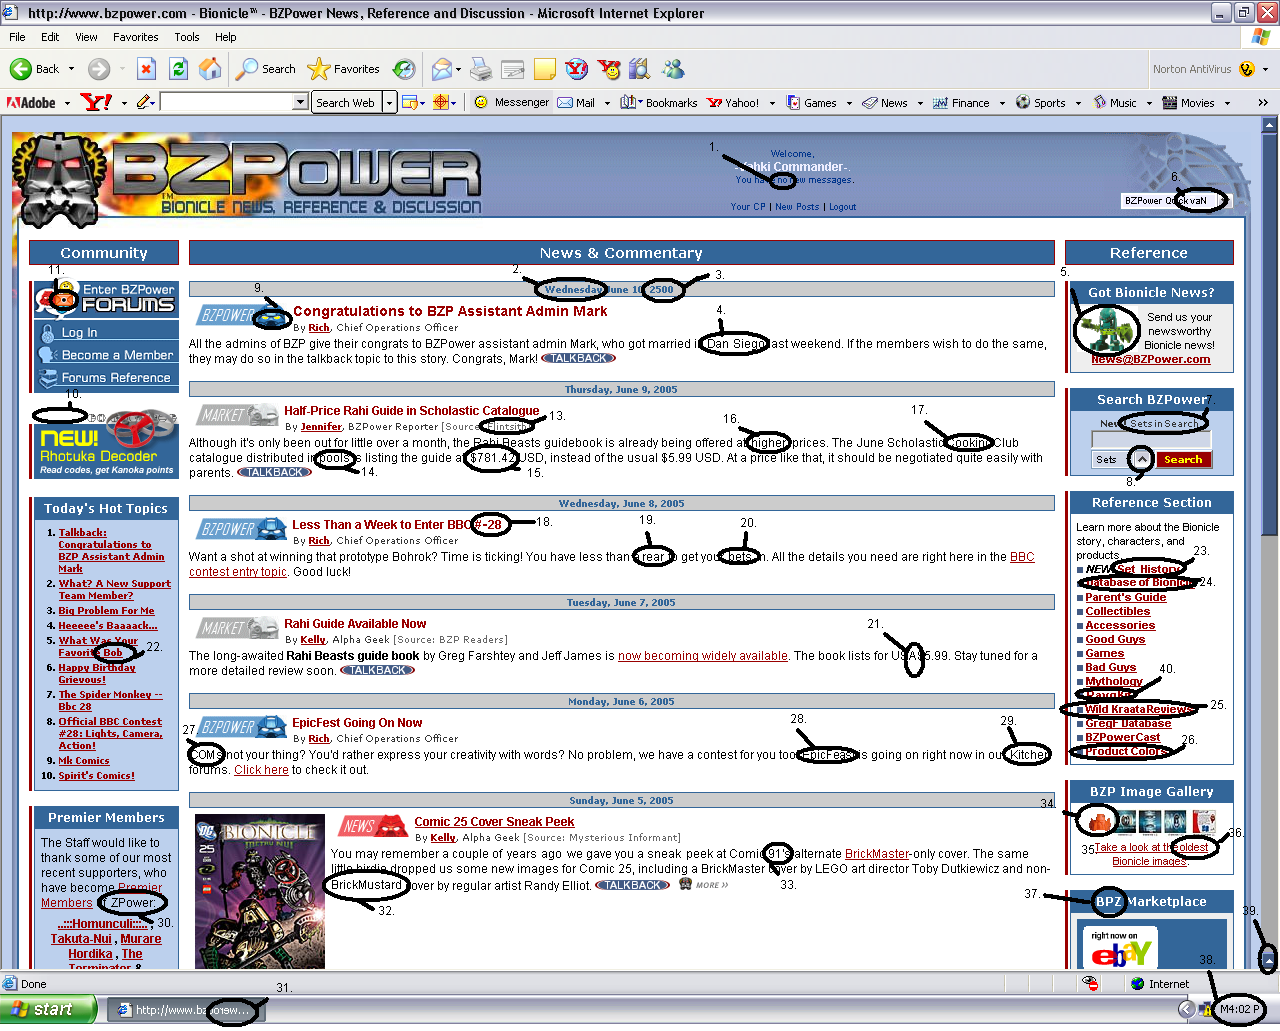Open the Windows Messenger buddies icon
This screenshot has width=1280, height=1031.
673,69
